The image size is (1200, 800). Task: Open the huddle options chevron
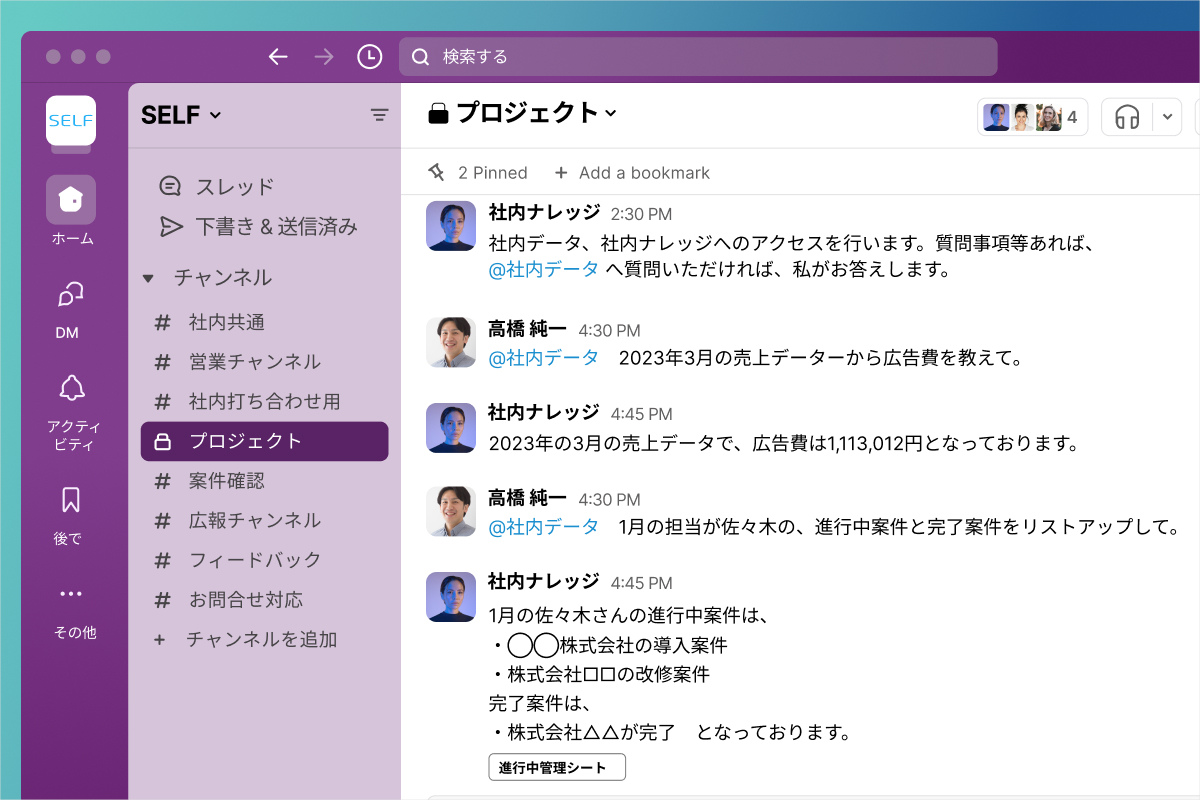pos(1166,117)
